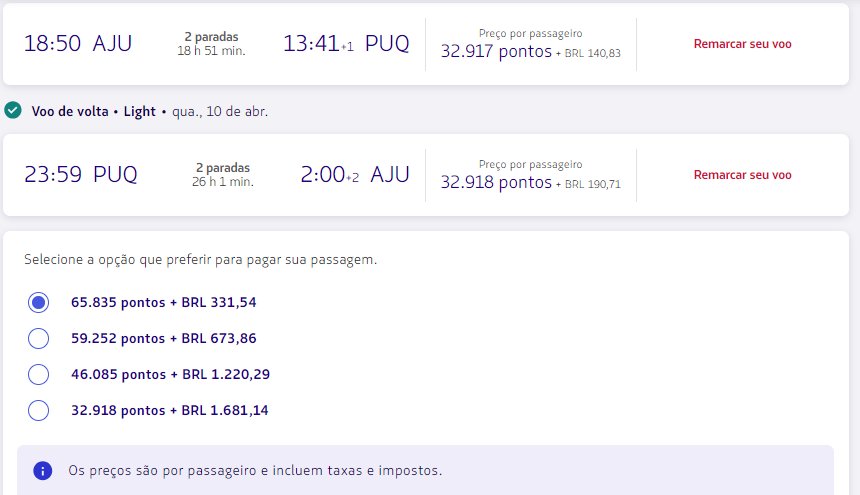The height and width of the screenshot is (495, 860).
Task: Click the 32.917 pontos price
Action: pos(496,51)
